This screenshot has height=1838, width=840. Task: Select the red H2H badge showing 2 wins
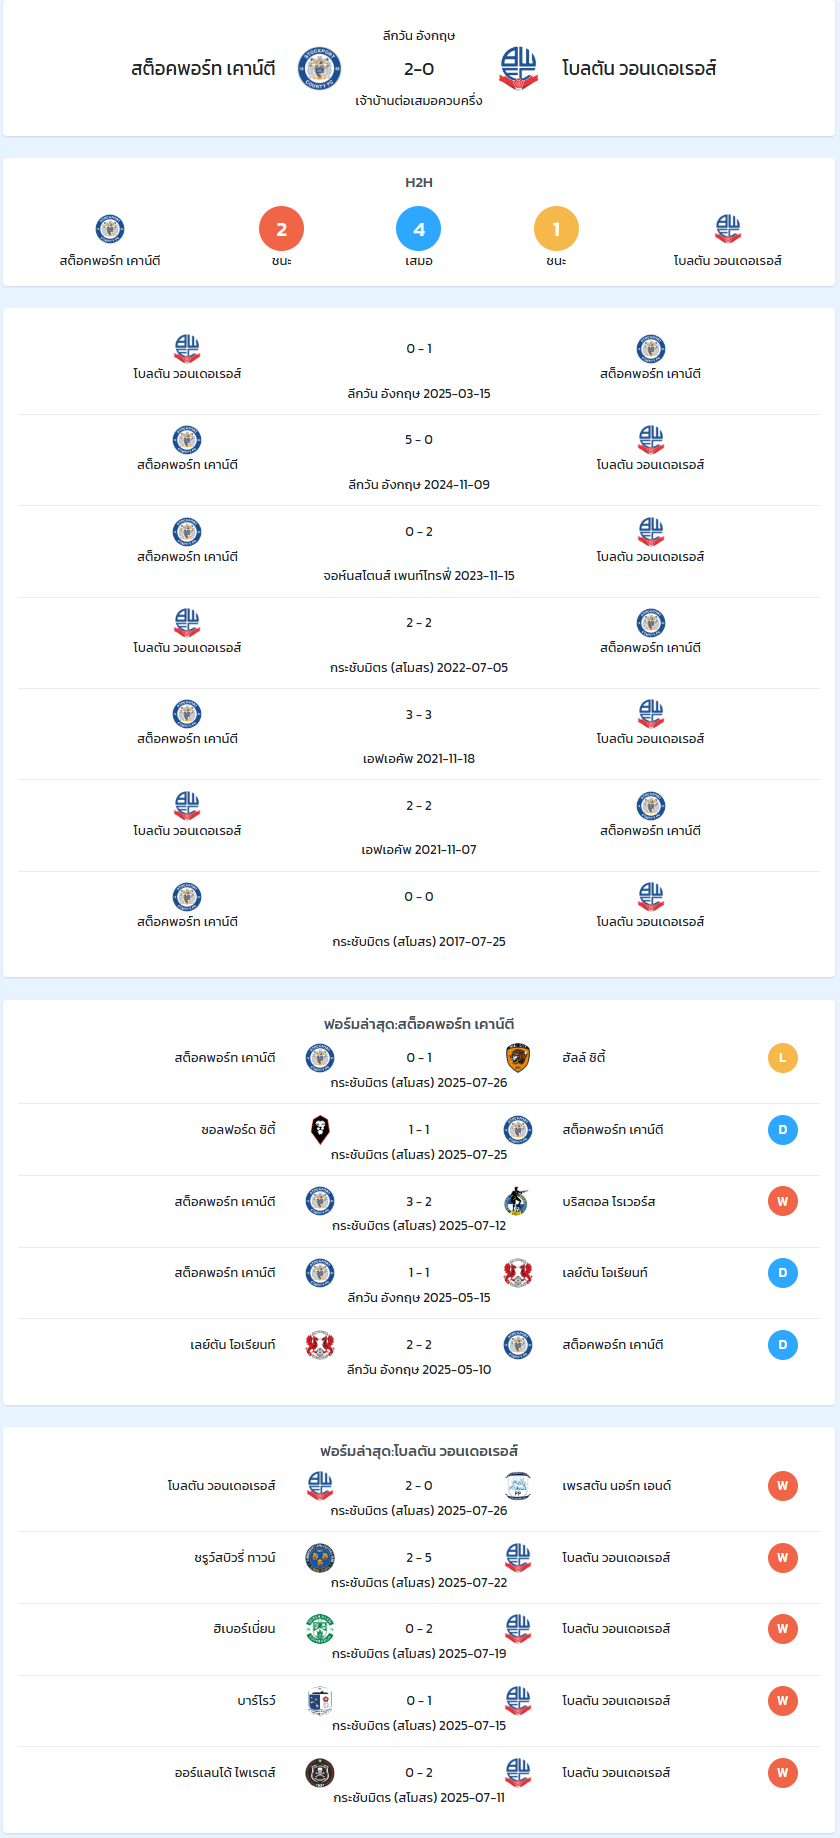click(281, 229)
